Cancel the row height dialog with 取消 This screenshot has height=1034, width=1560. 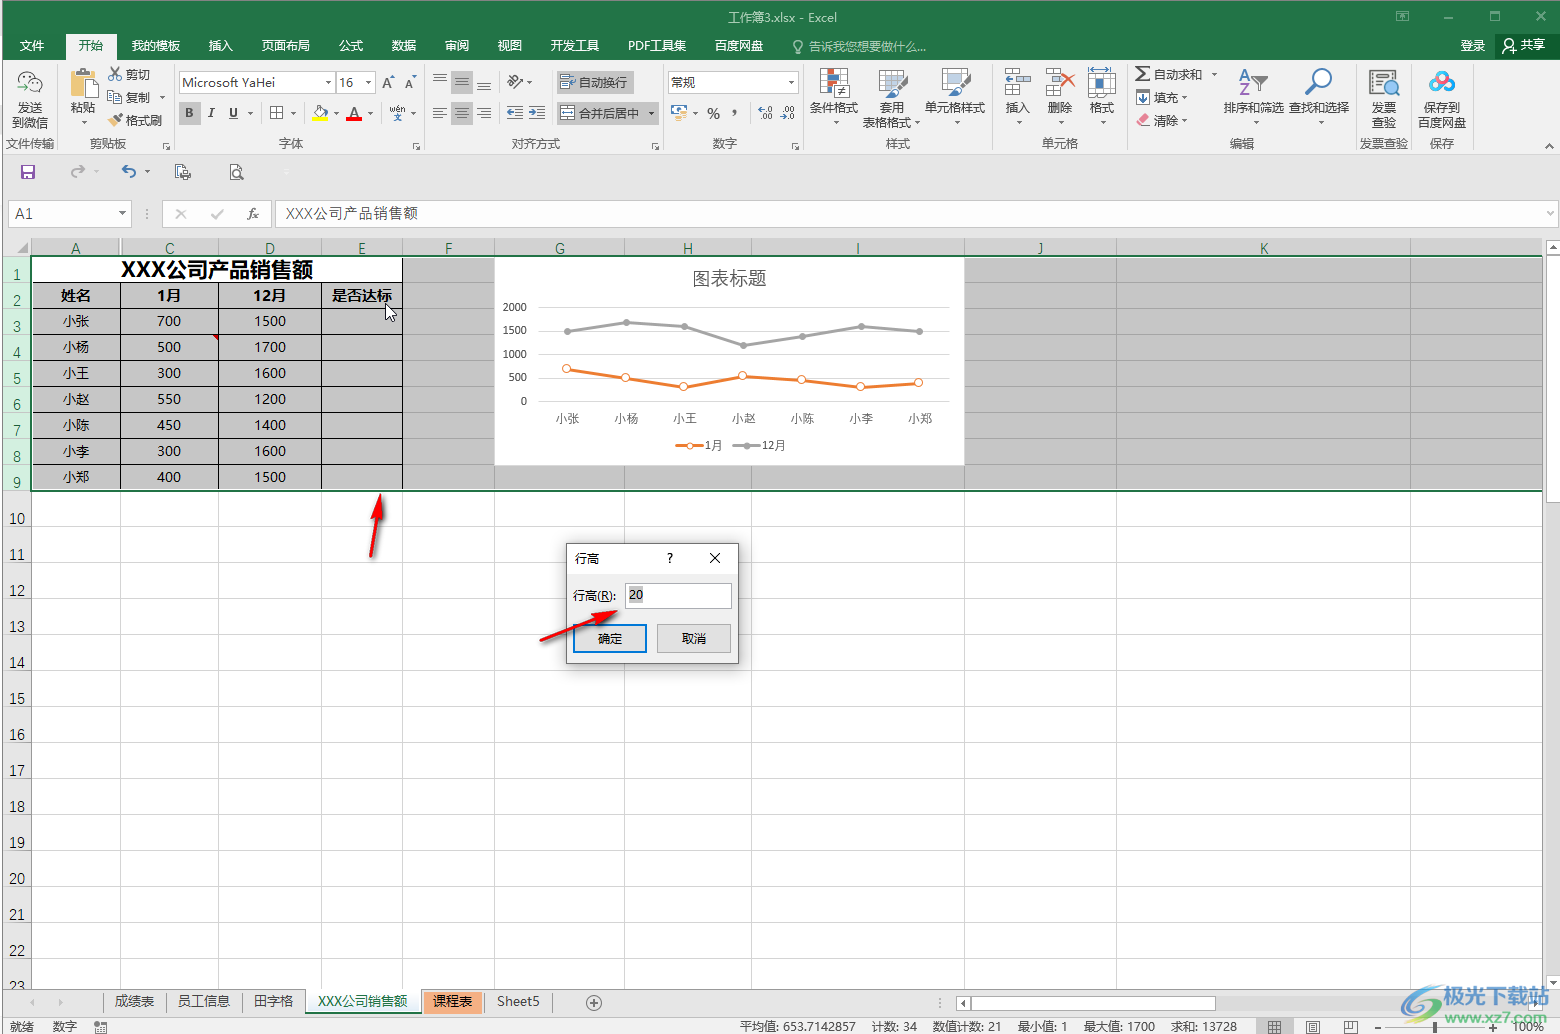point(693,638)
